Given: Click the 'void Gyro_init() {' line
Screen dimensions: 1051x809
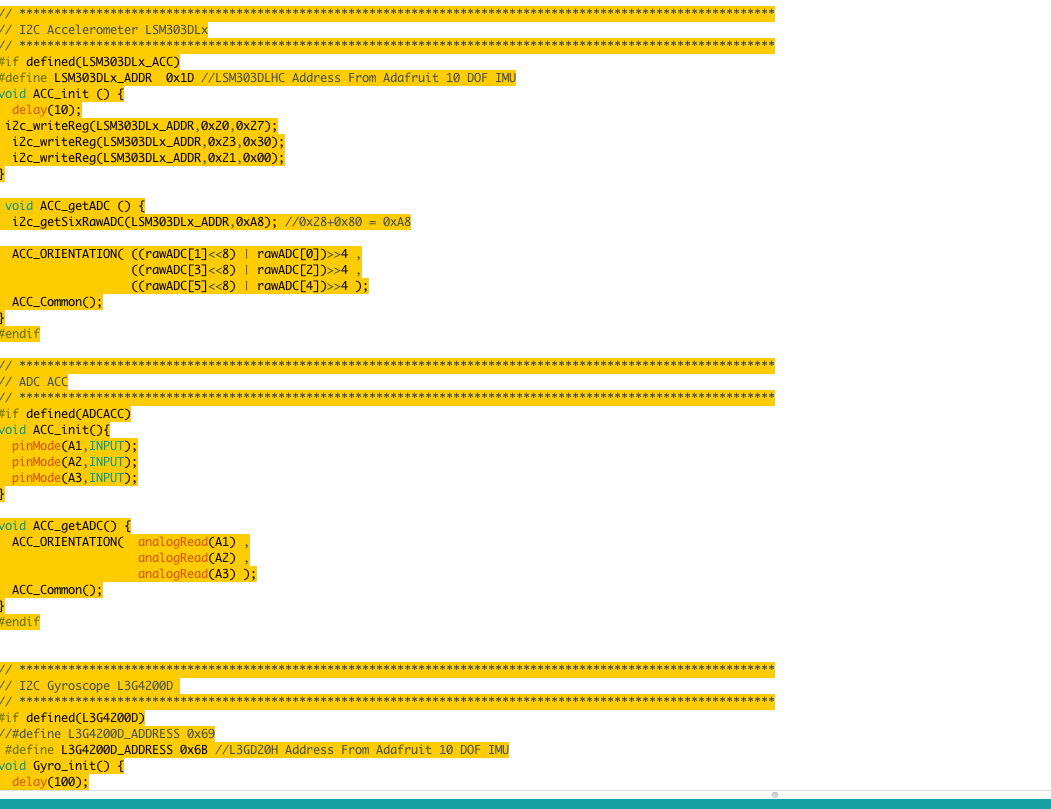Looking at the screenshot, I should click(62, 766).
